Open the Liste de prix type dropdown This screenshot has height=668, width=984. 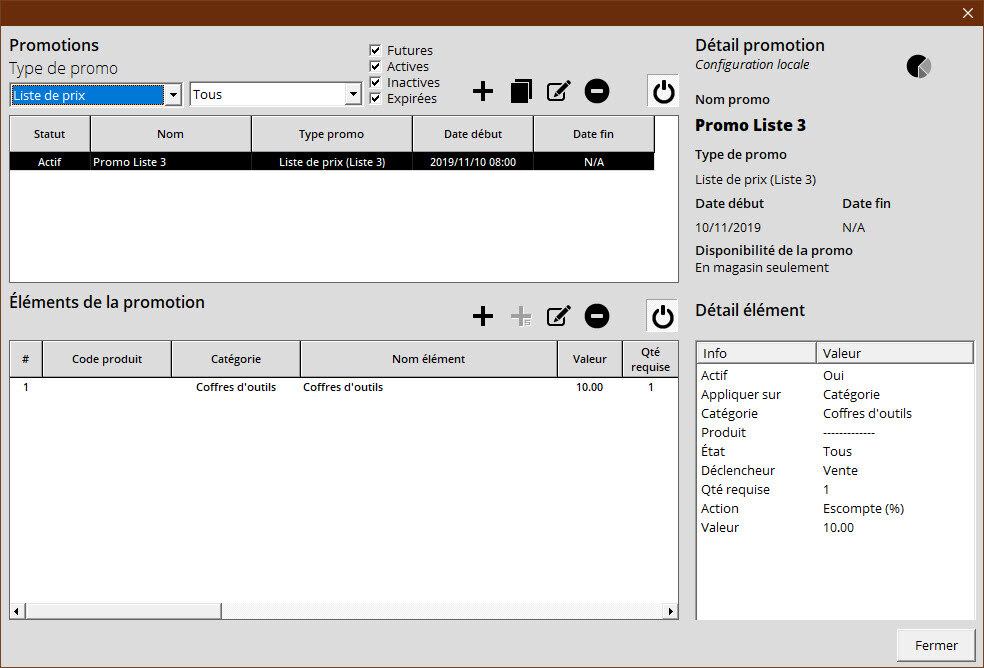(x=173, y=95)
